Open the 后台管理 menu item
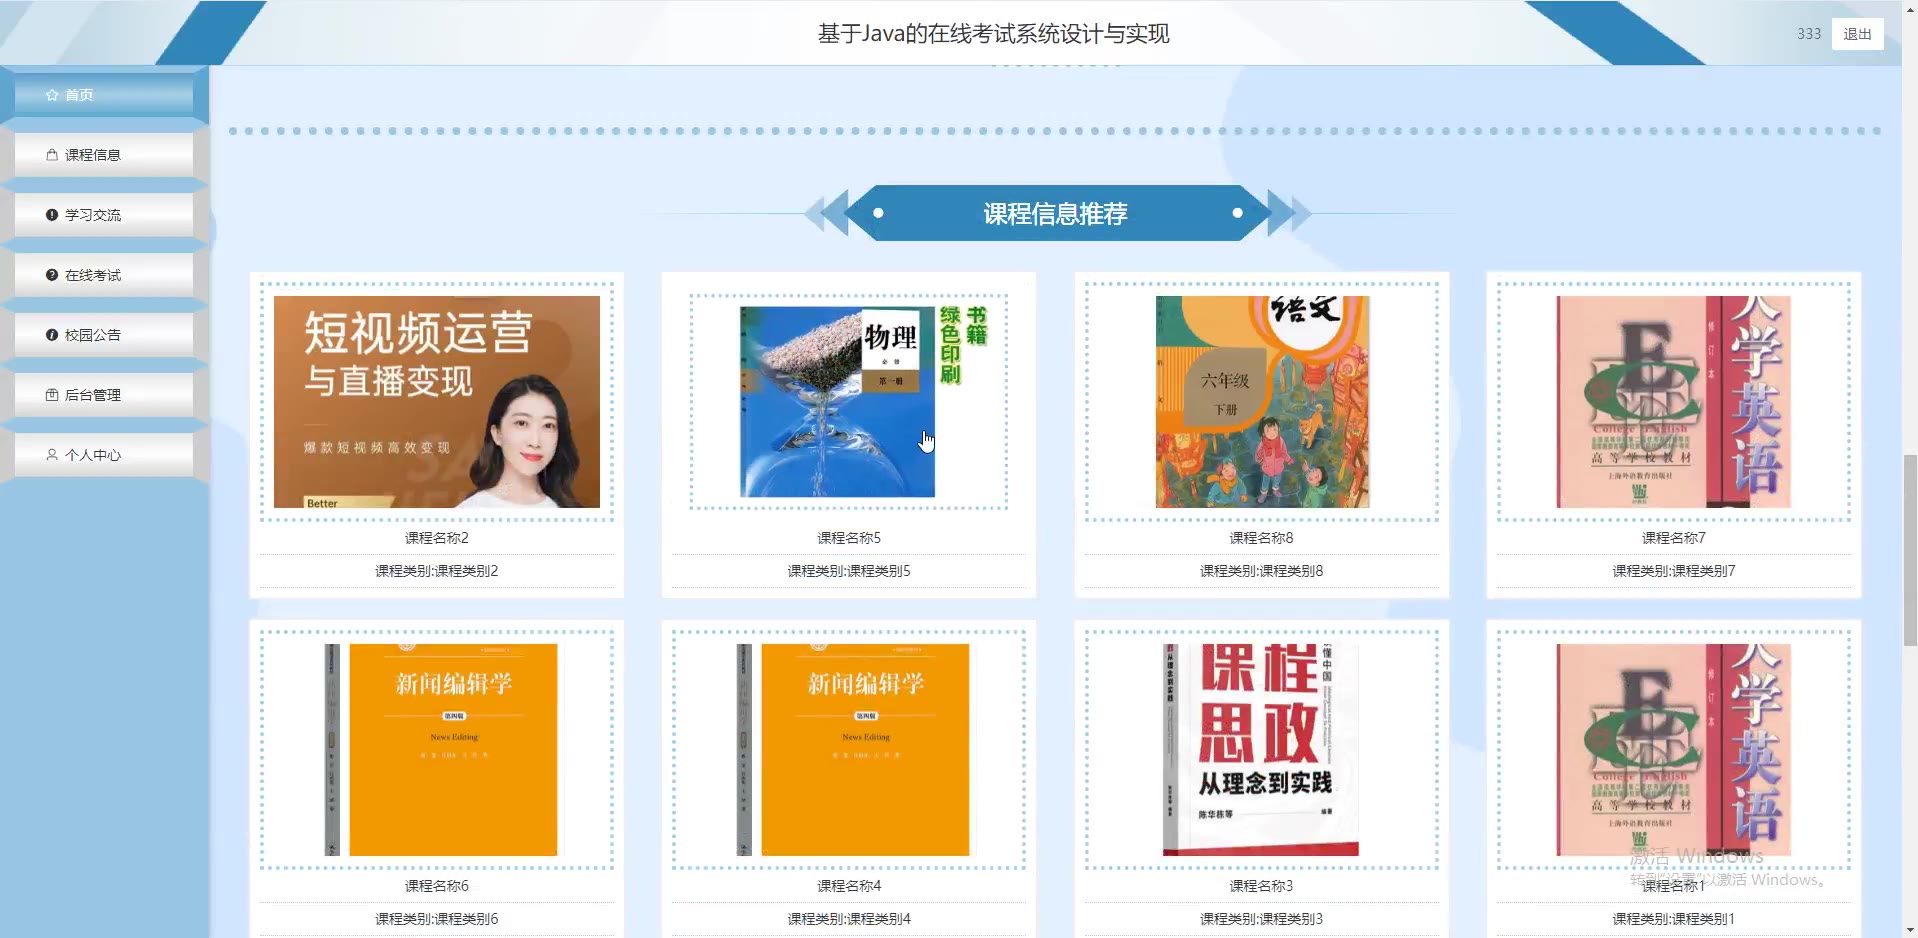Image resolution: width=1918 pixels, height=938 pixels. pyautogui.click(x=104, y=395)
